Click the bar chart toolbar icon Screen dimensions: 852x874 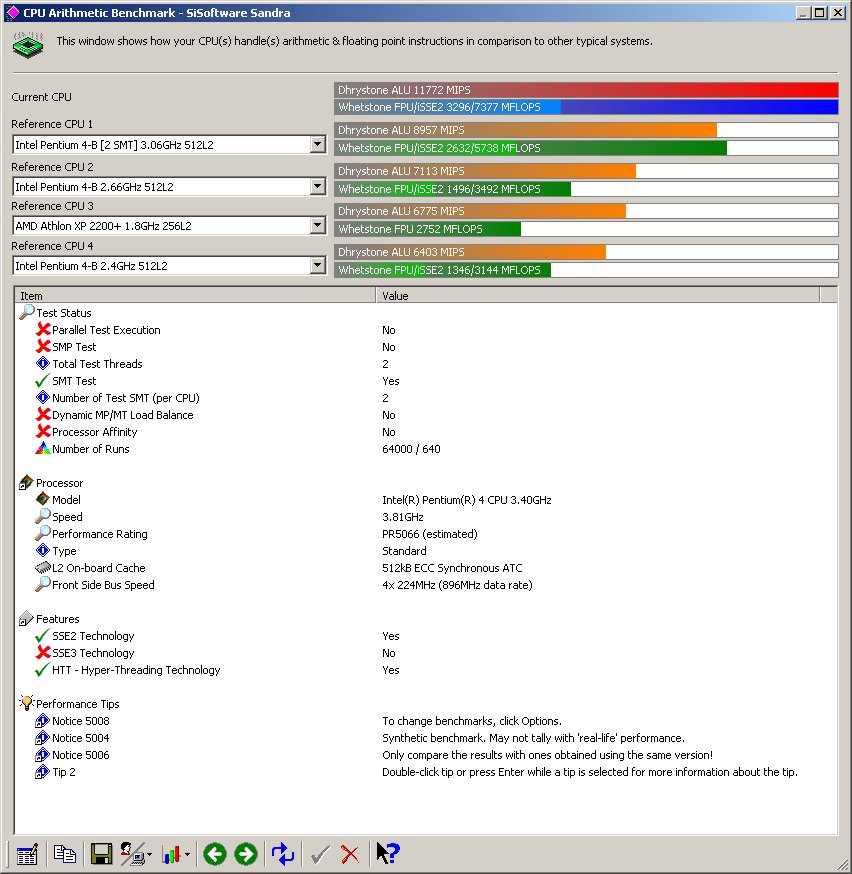[172, 854]
